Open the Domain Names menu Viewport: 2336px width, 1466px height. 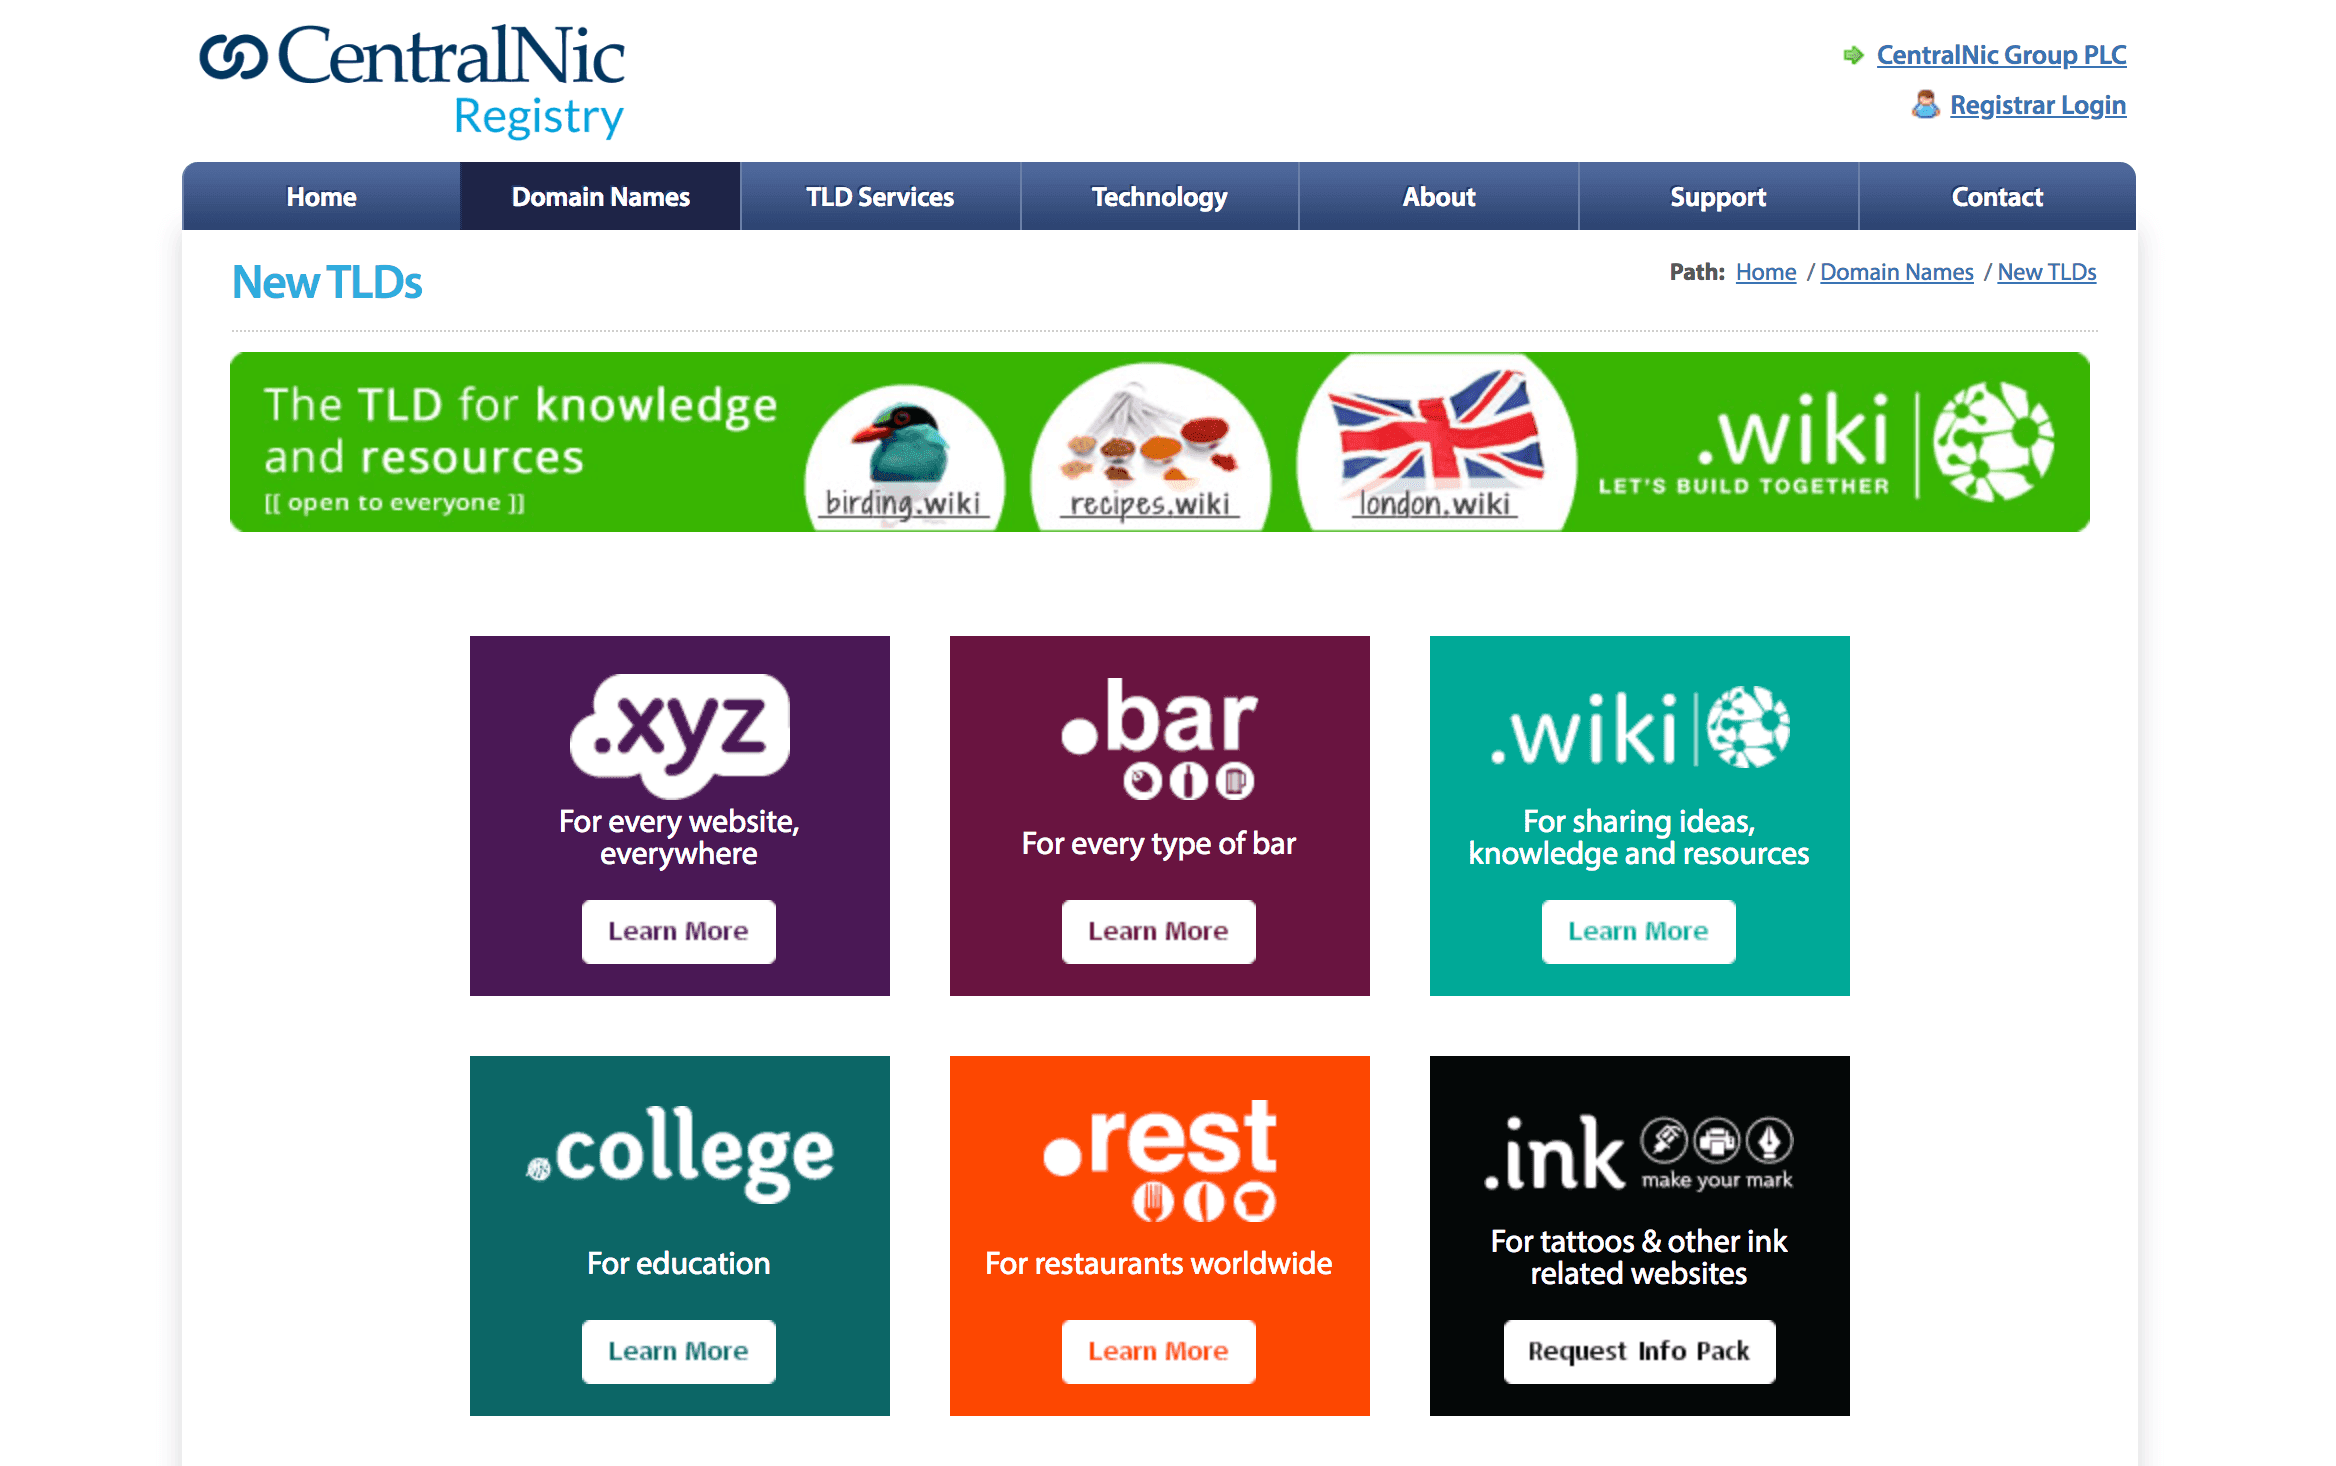click(x=600, y=196)
